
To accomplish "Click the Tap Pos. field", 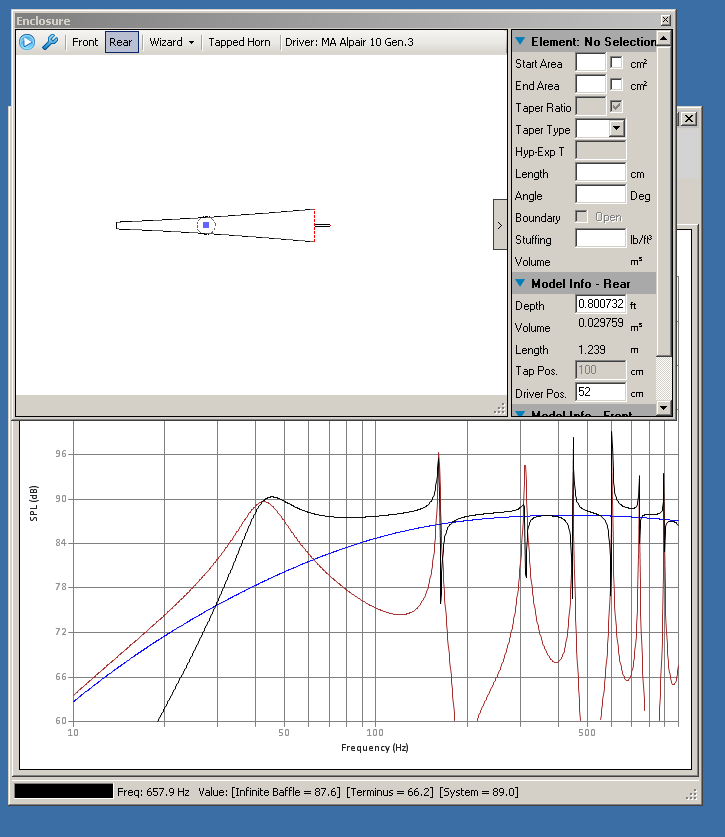I will point(601,370).
